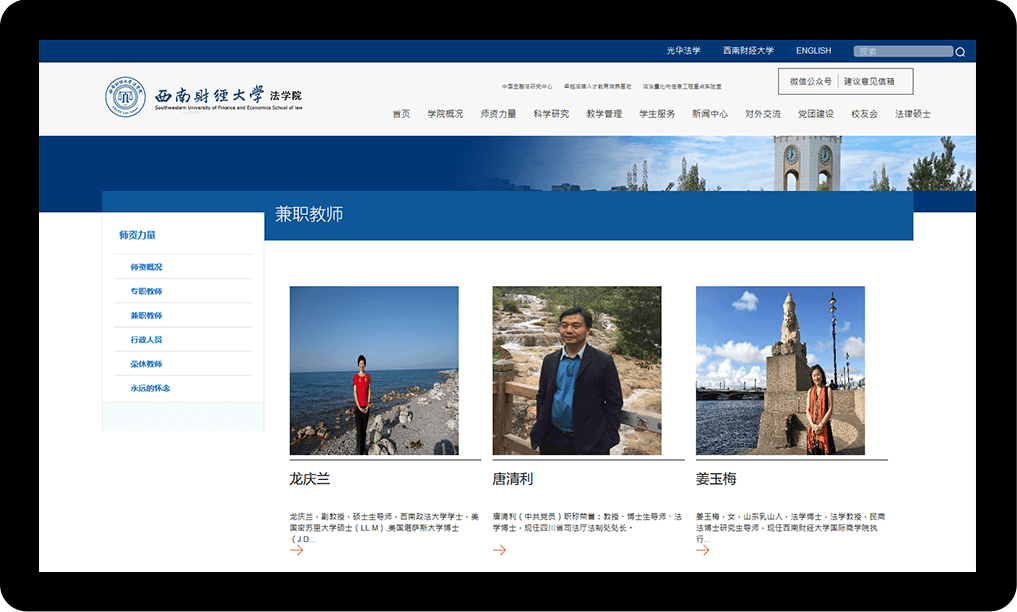
Task: Go to 新闻中心 in the nav bar
Action: coord(710,114)
